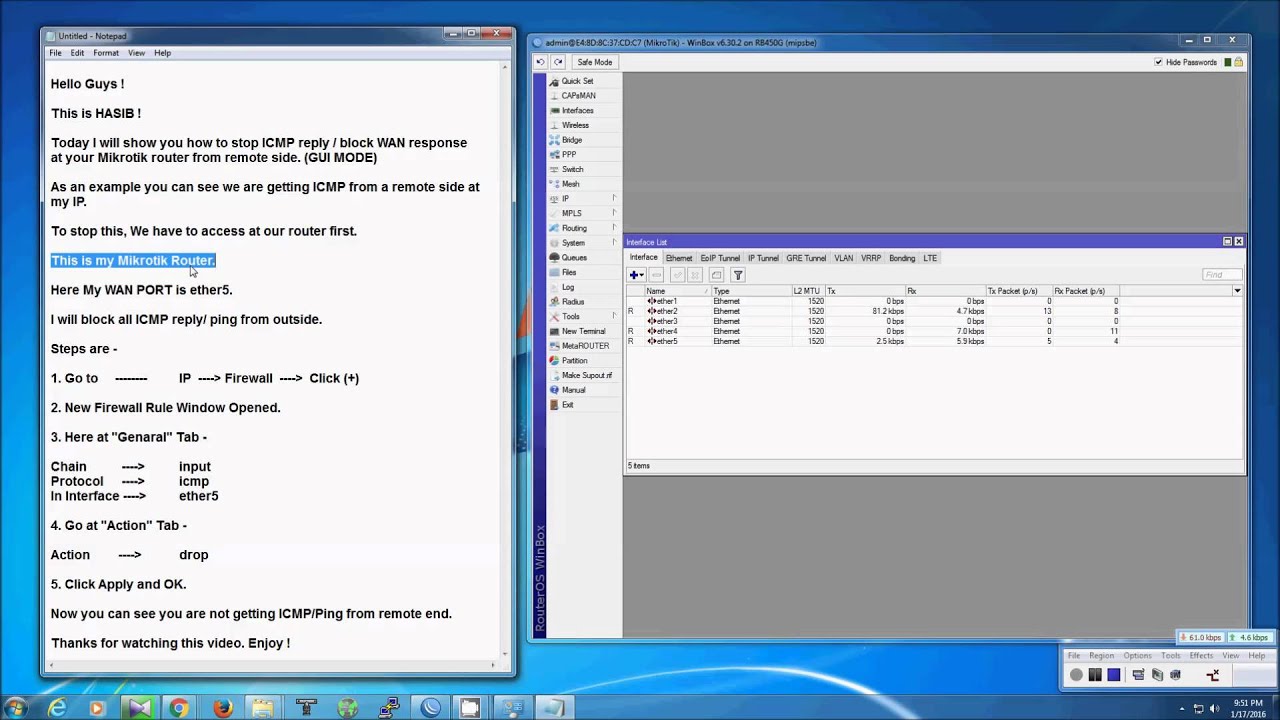Open the recorder's Region menu
The image size is (1280, 720).
tap(1101, 656)
